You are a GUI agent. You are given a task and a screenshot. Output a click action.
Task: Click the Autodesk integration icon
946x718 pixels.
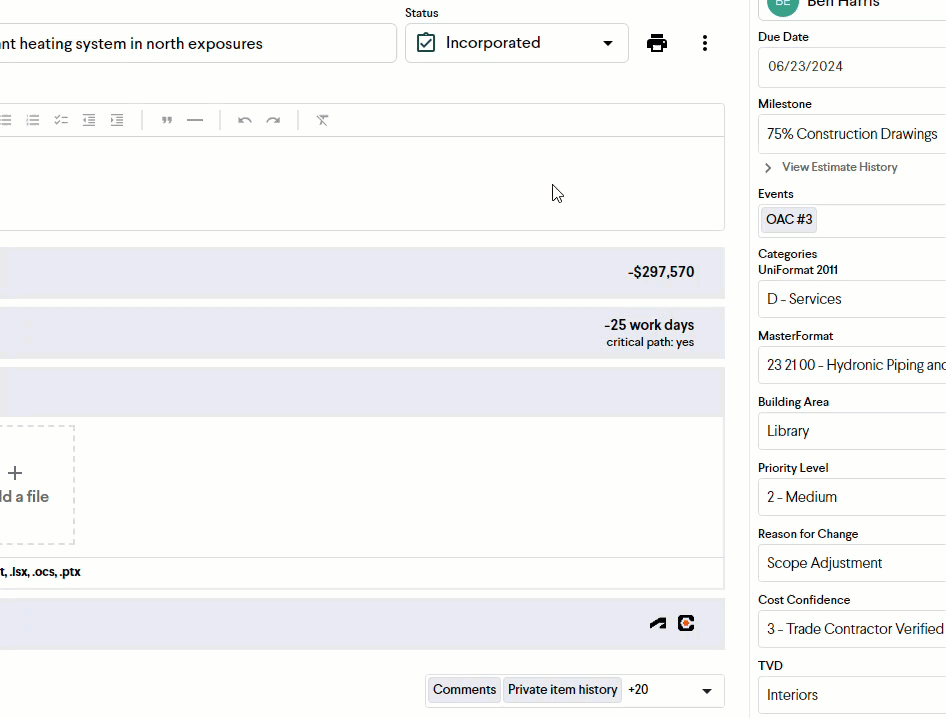pos(657,623)
